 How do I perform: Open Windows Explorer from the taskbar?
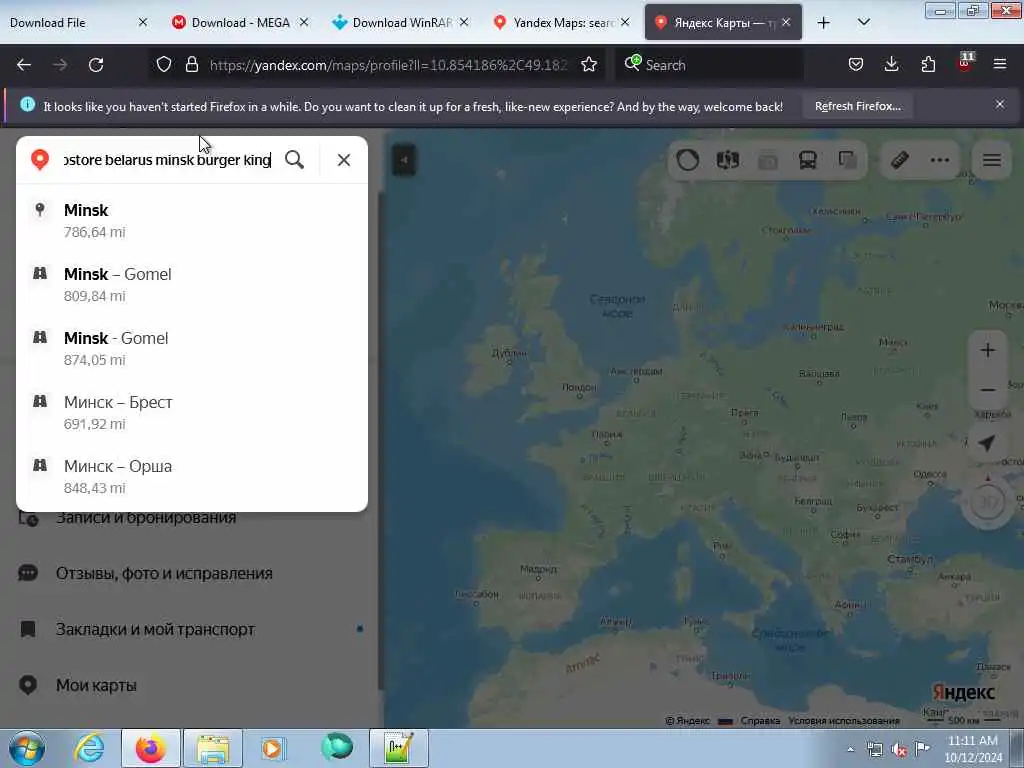point(213,748)
